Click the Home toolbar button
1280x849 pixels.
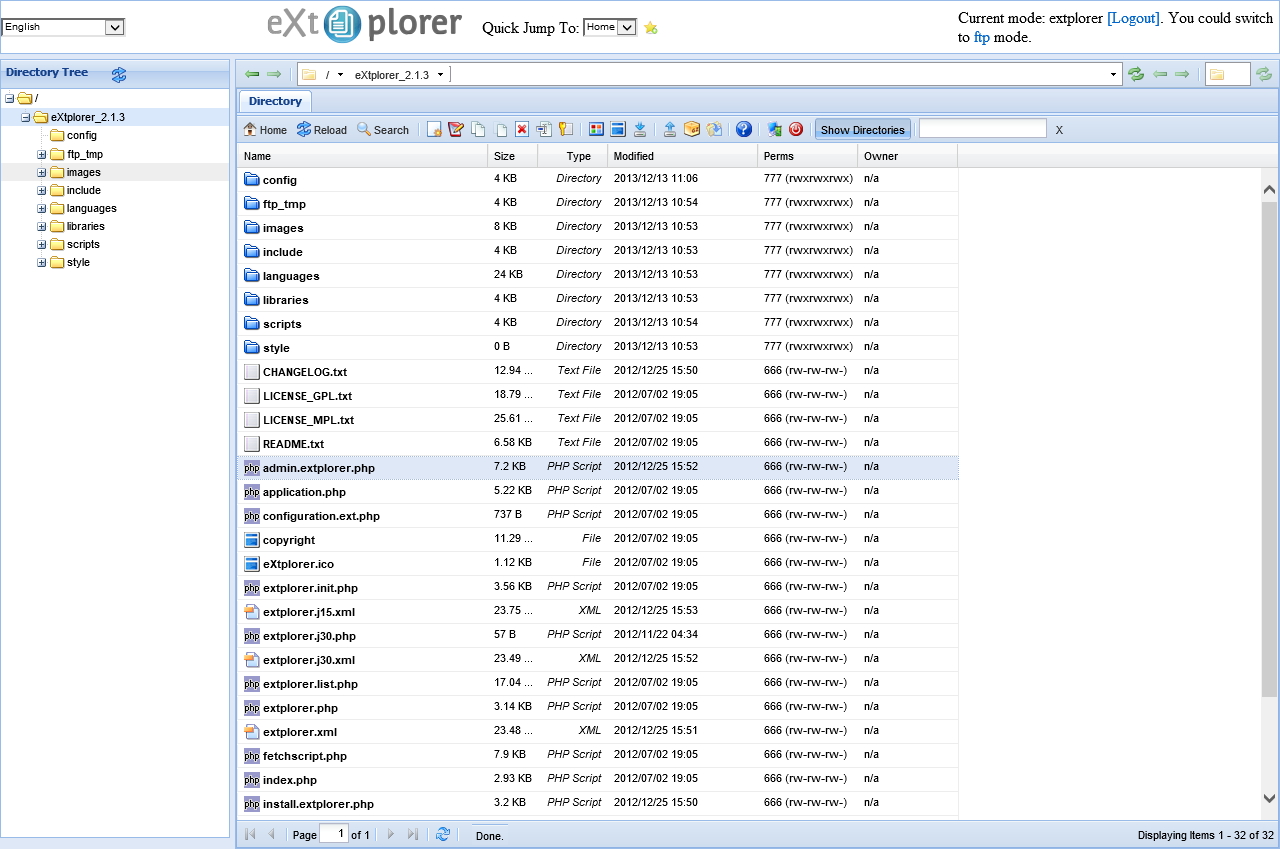click(x=265, y=130)
